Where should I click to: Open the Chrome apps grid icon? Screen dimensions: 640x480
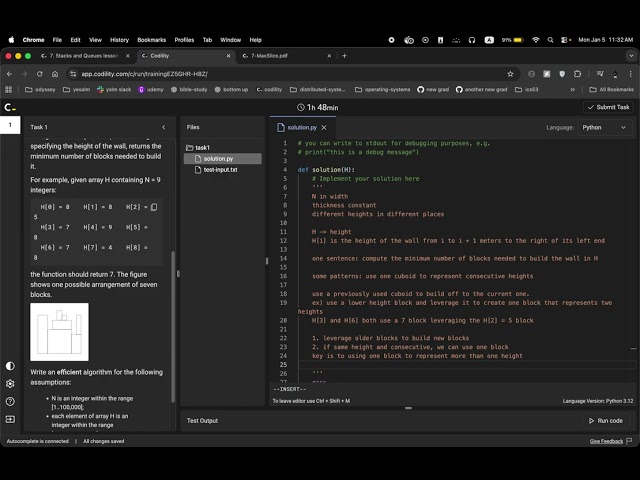pos(9,89)
